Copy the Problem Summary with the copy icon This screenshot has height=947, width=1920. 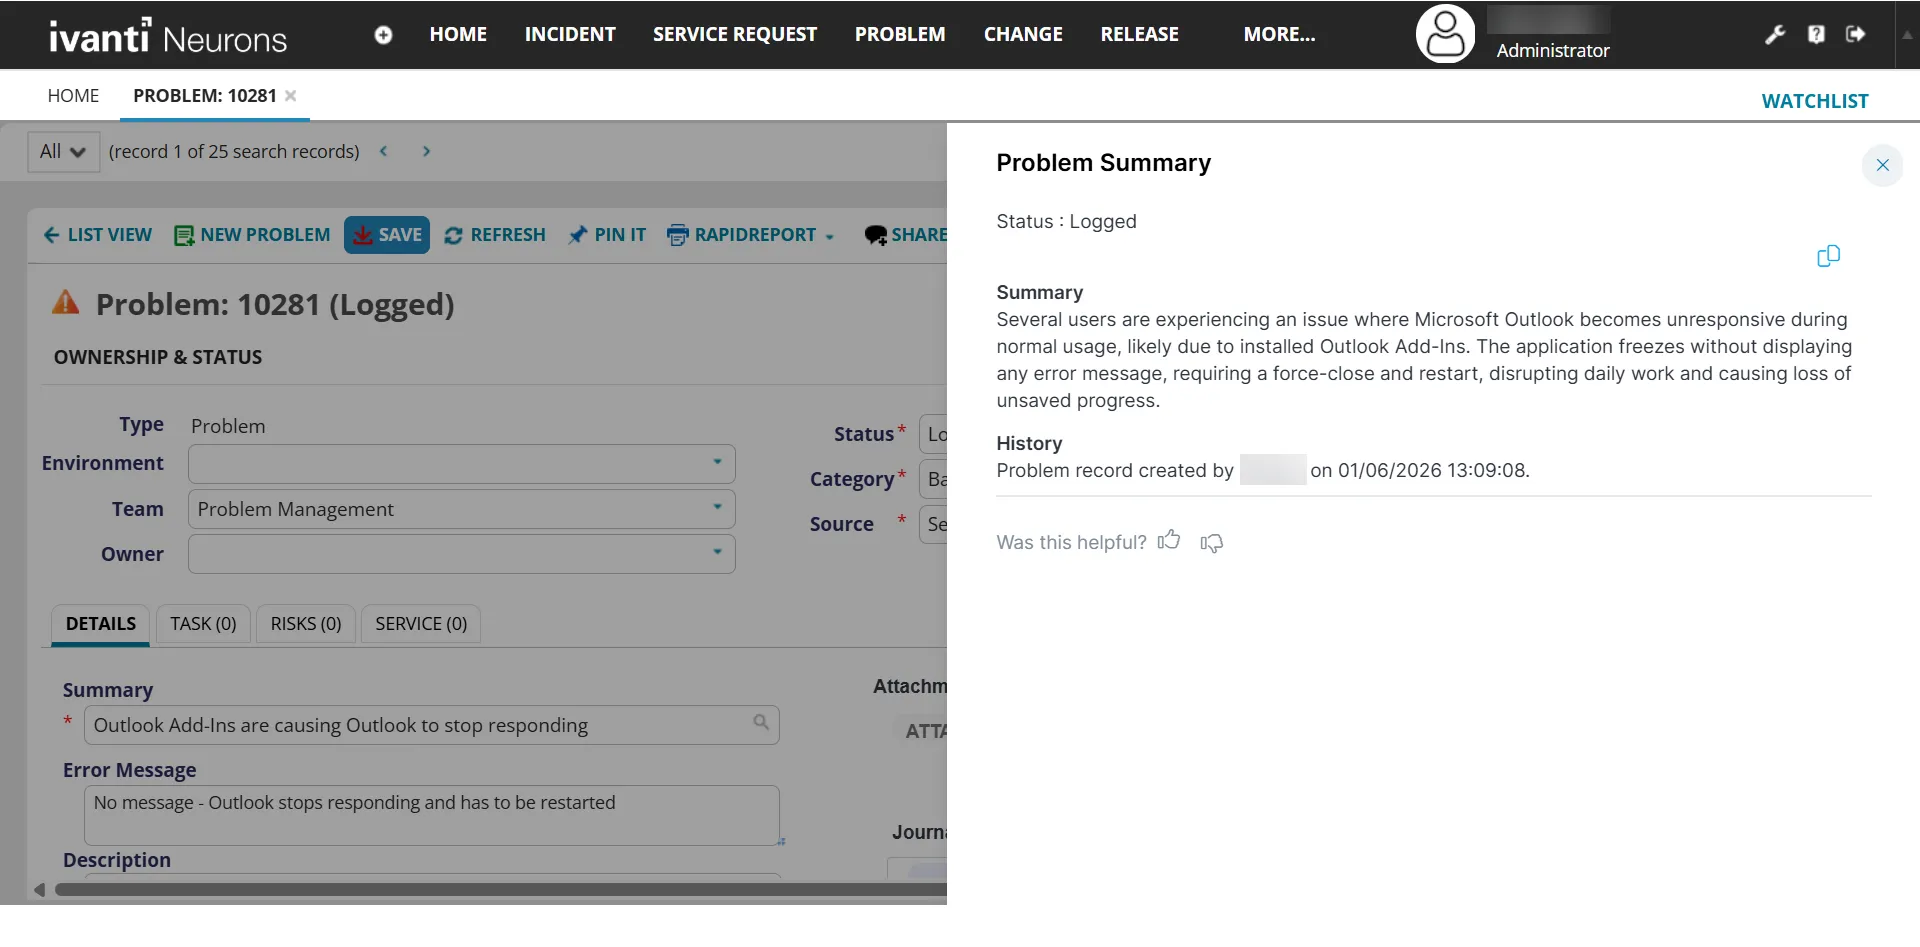coord(1828,256)
